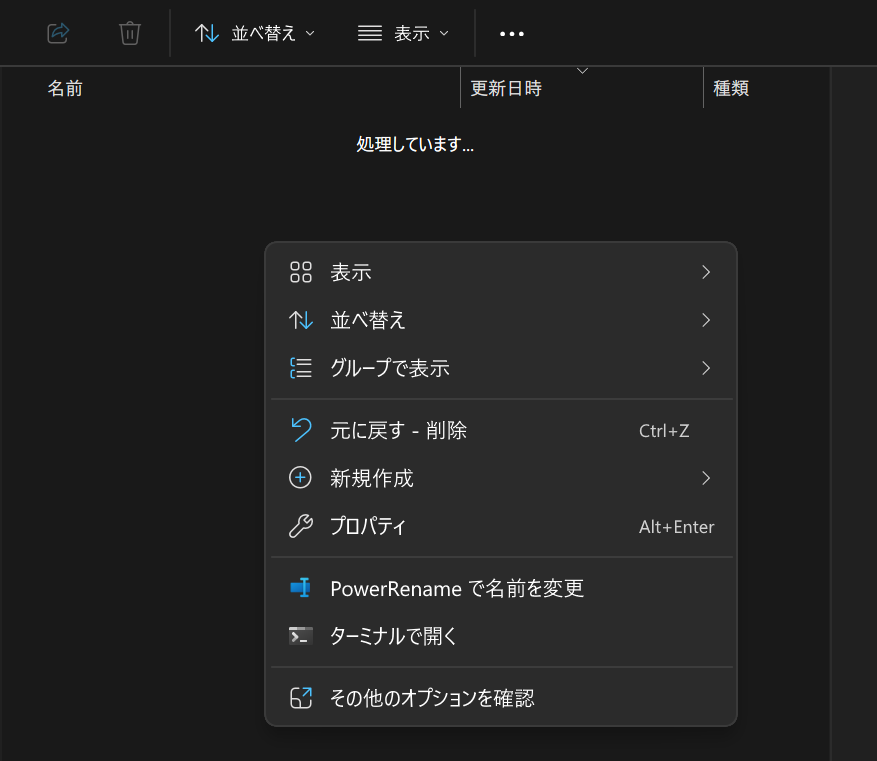Click the その他のオプションを確認 expand icon
Viewport: 877px width, 761px height.
click(x=300, y=698)
